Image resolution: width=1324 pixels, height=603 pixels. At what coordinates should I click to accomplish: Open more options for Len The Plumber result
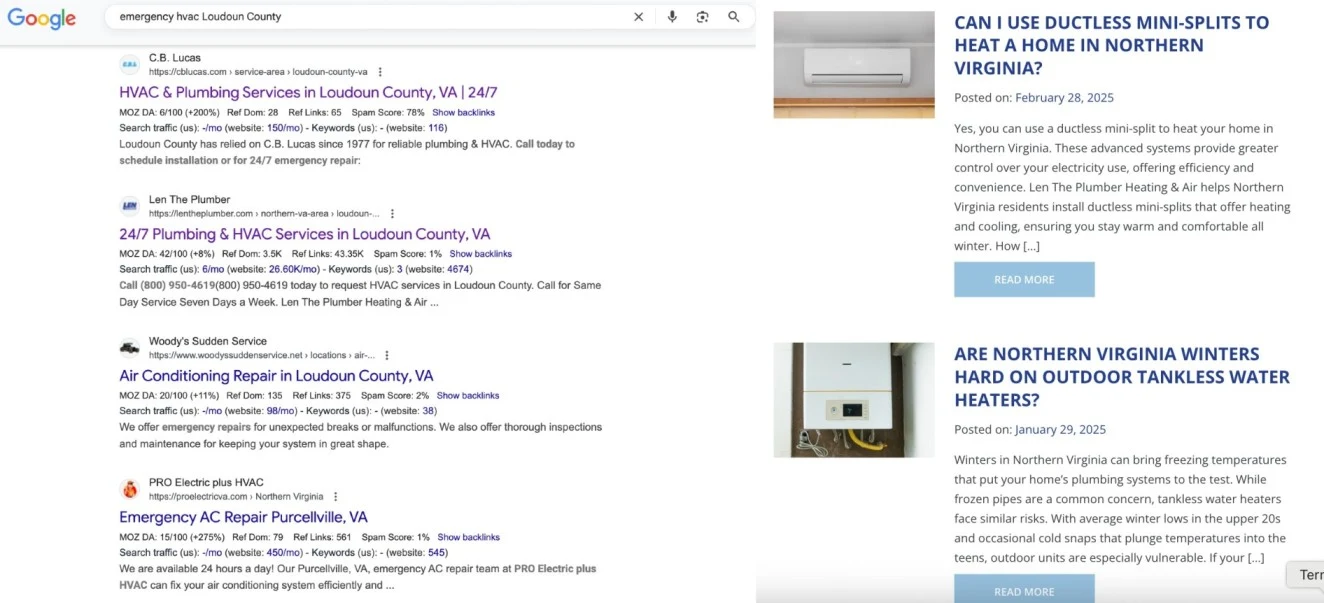[x=392, y=214]
